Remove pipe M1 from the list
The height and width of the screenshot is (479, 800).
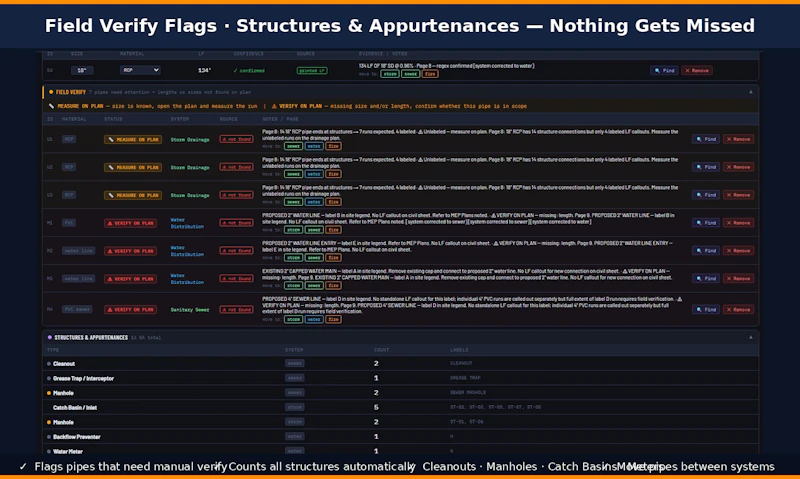pyautogui.click(x=738, y=223)
